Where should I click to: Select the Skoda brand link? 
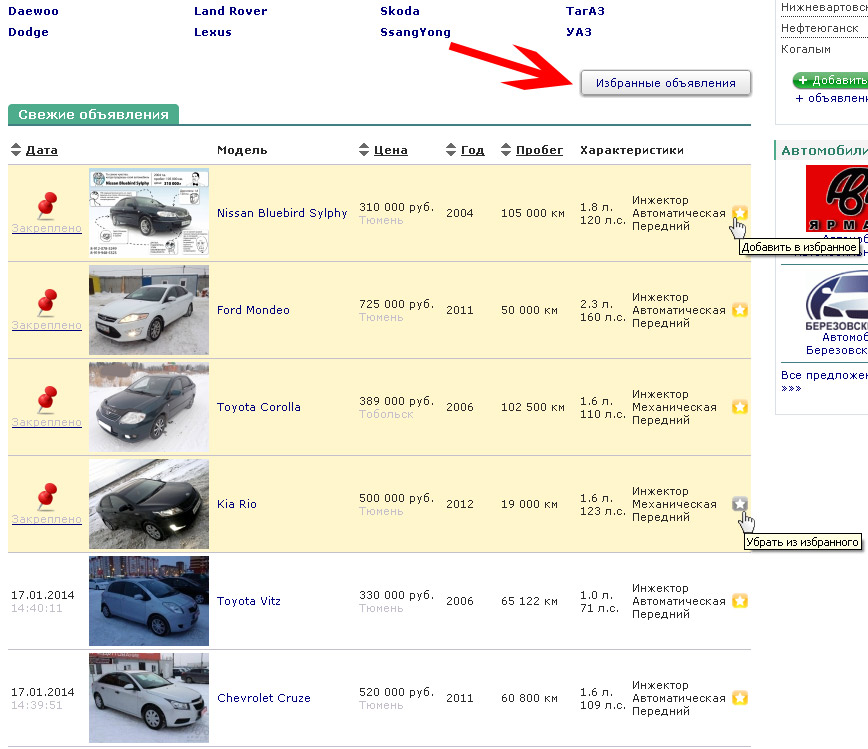400,11
